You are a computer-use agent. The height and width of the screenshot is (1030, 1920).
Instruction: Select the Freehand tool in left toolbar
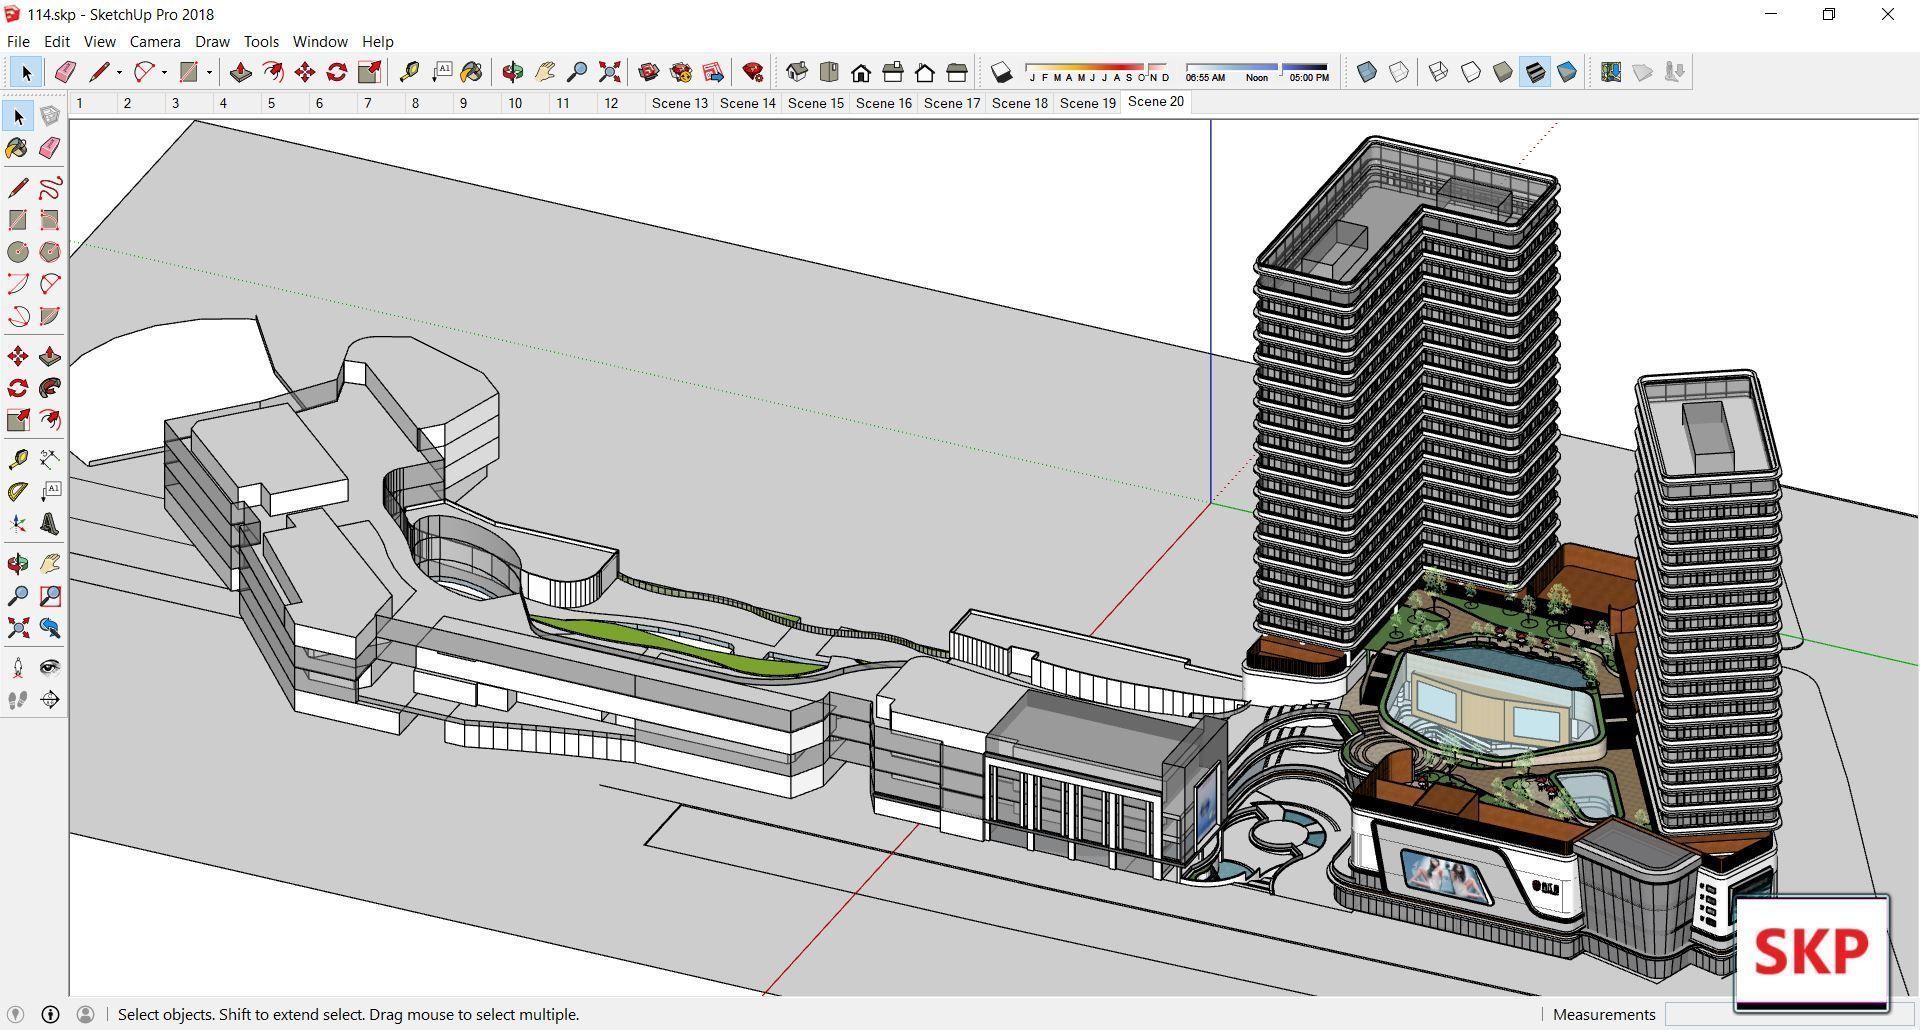[x=49, y=188]
